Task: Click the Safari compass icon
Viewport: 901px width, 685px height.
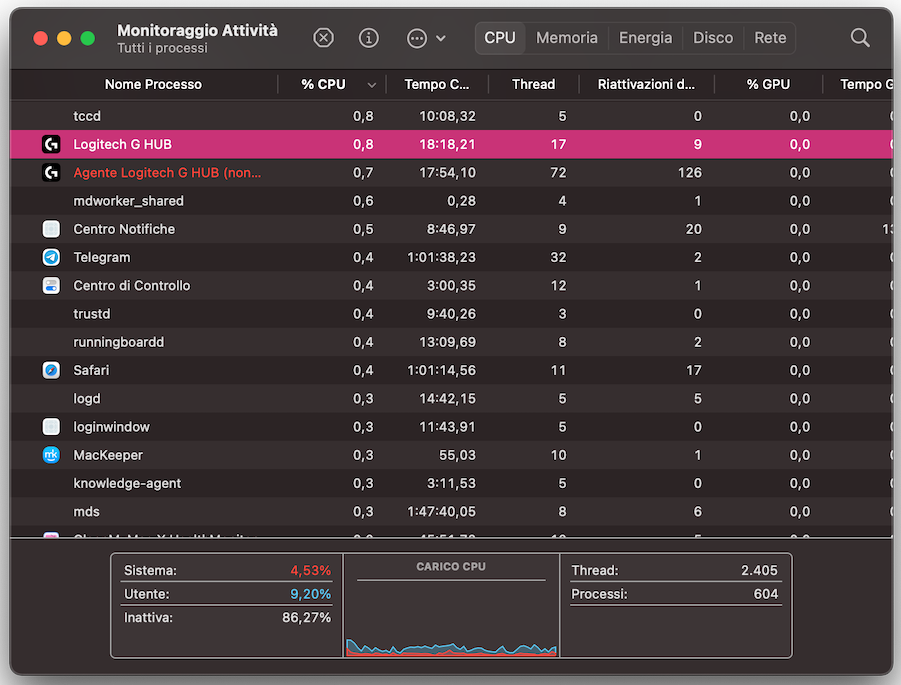Action: click(51, 370)
